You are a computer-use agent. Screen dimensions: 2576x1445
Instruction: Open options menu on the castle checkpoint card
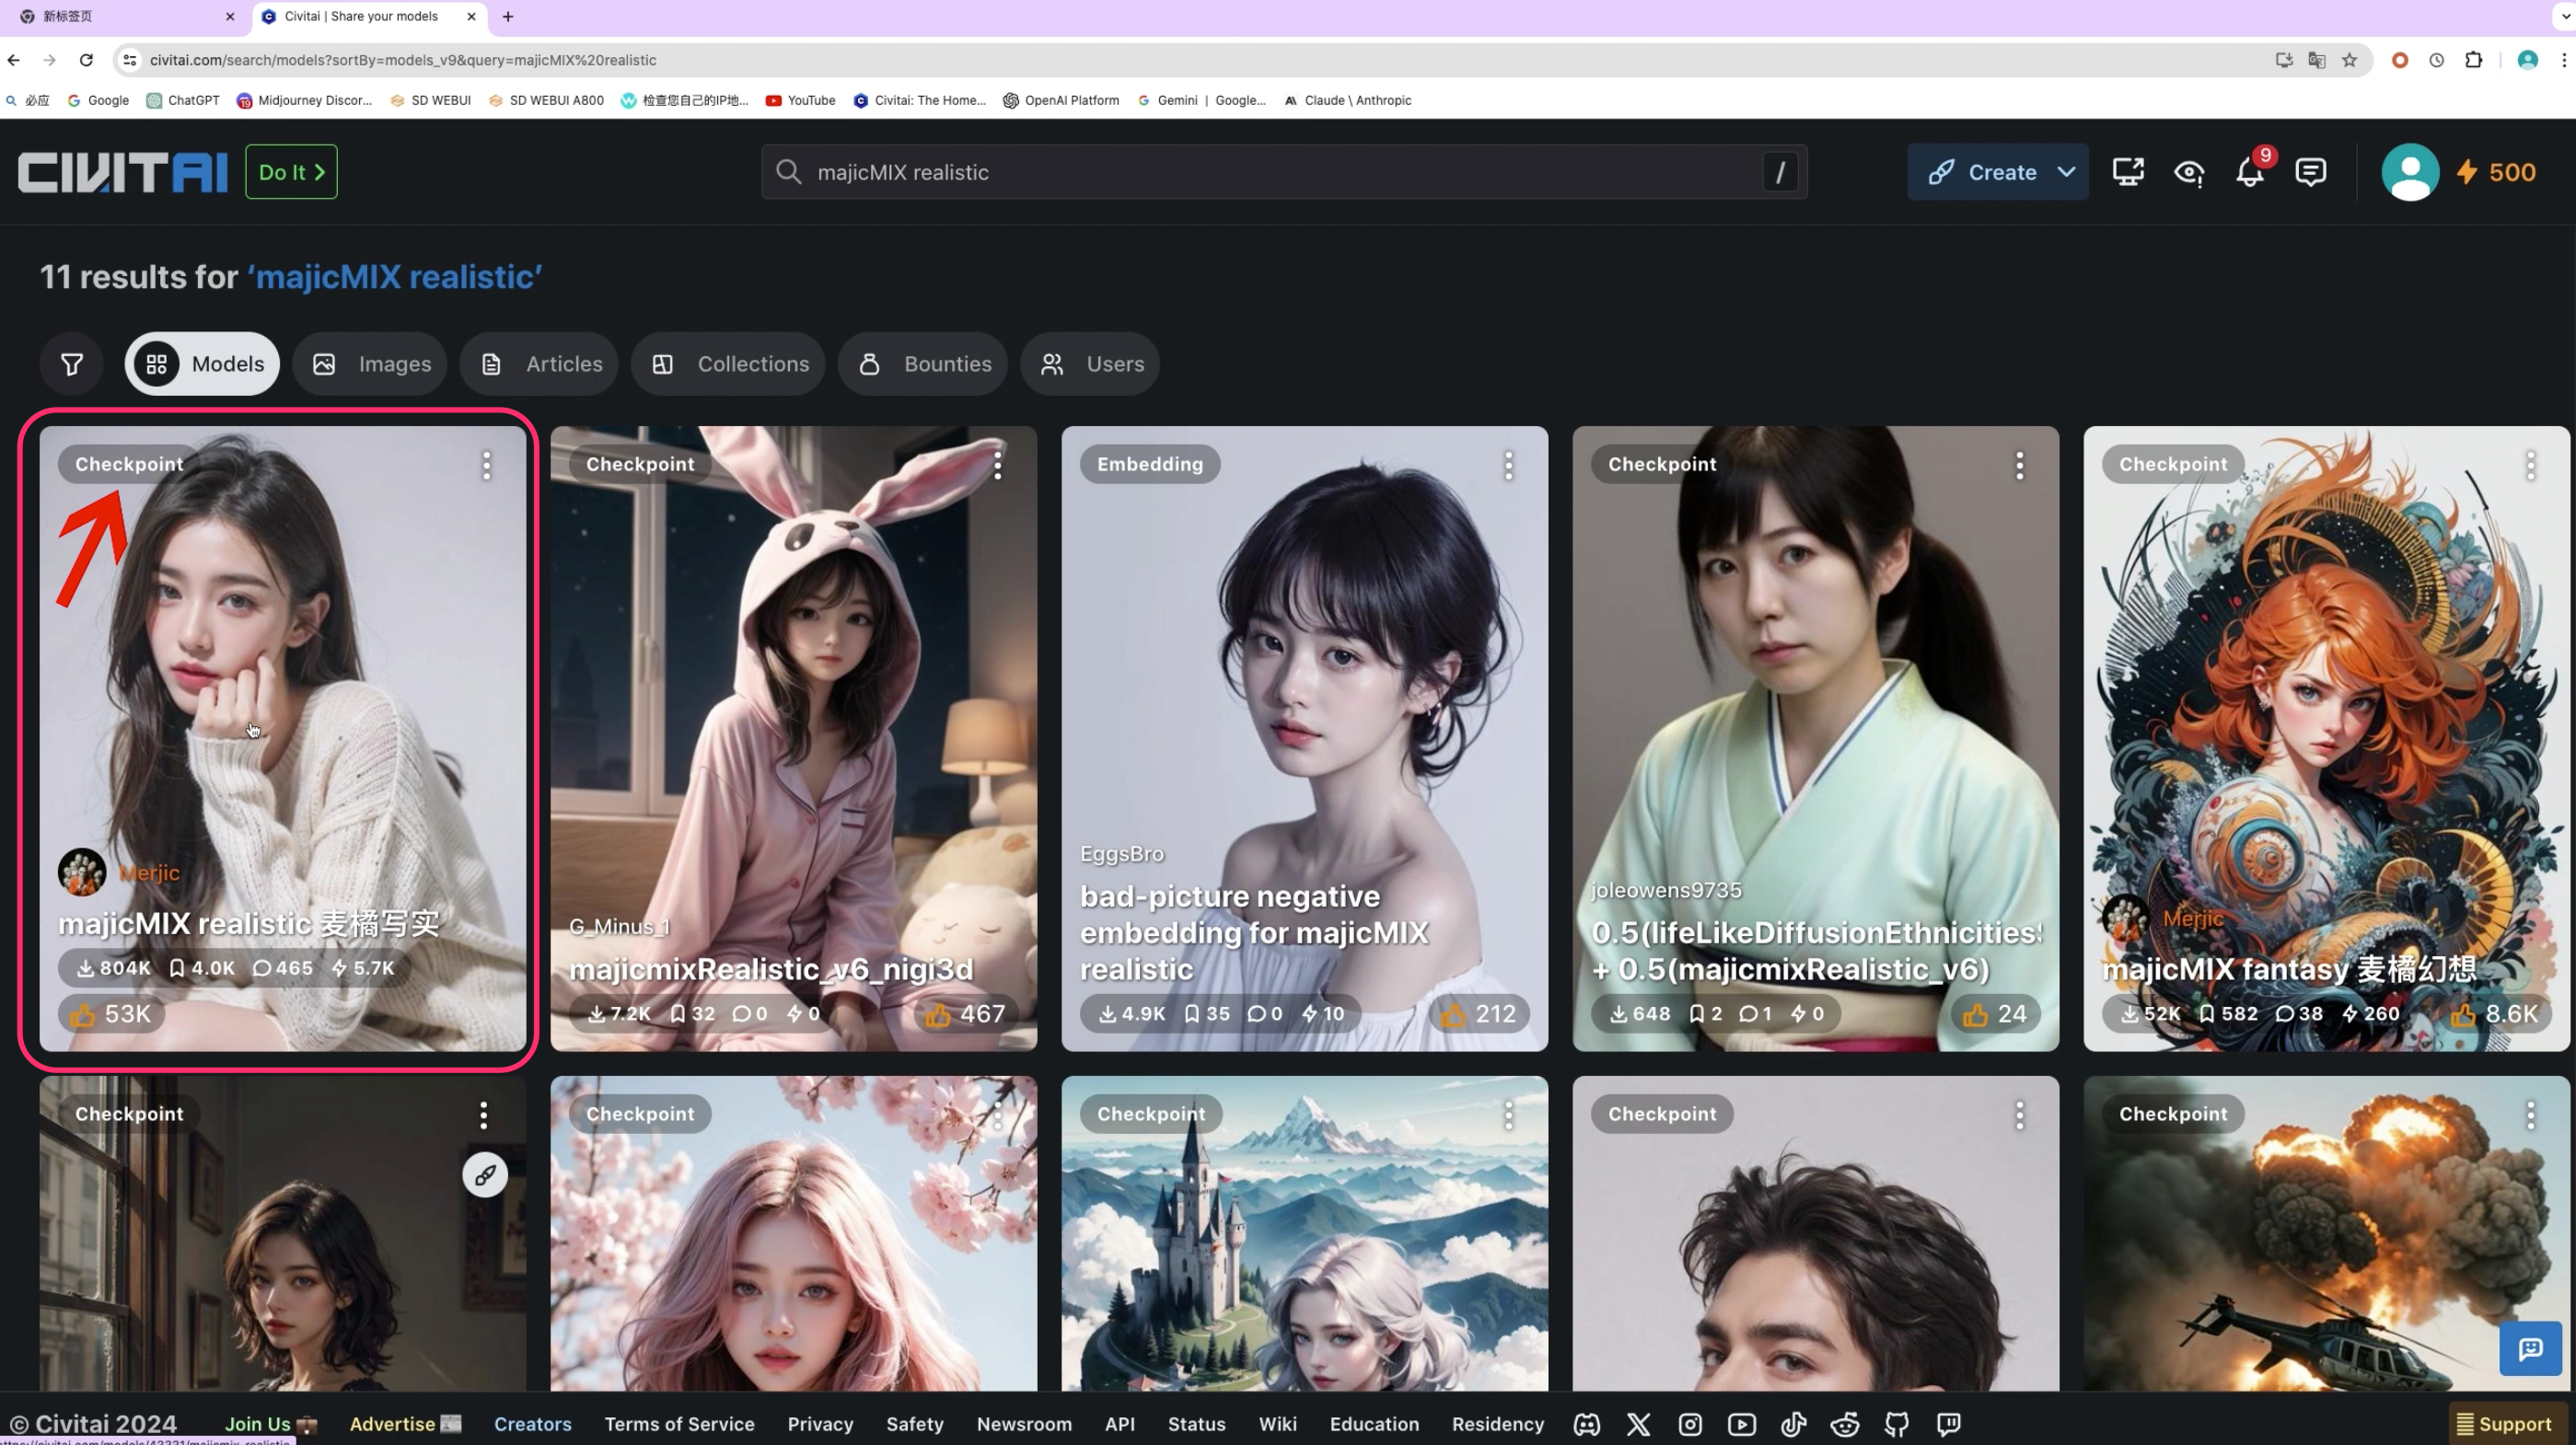pos(1509,1115)
